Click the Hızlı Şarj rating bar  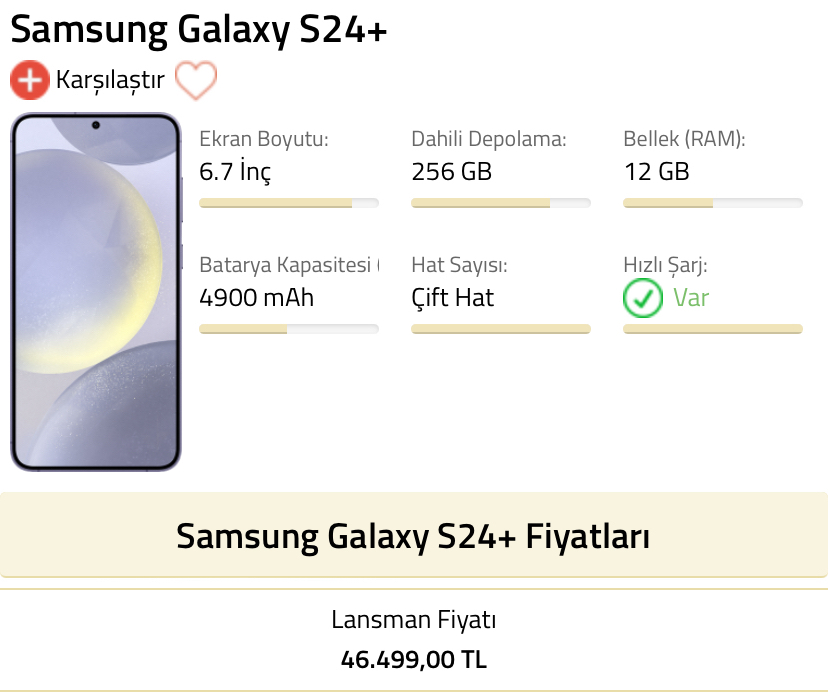tap(713, 328)
